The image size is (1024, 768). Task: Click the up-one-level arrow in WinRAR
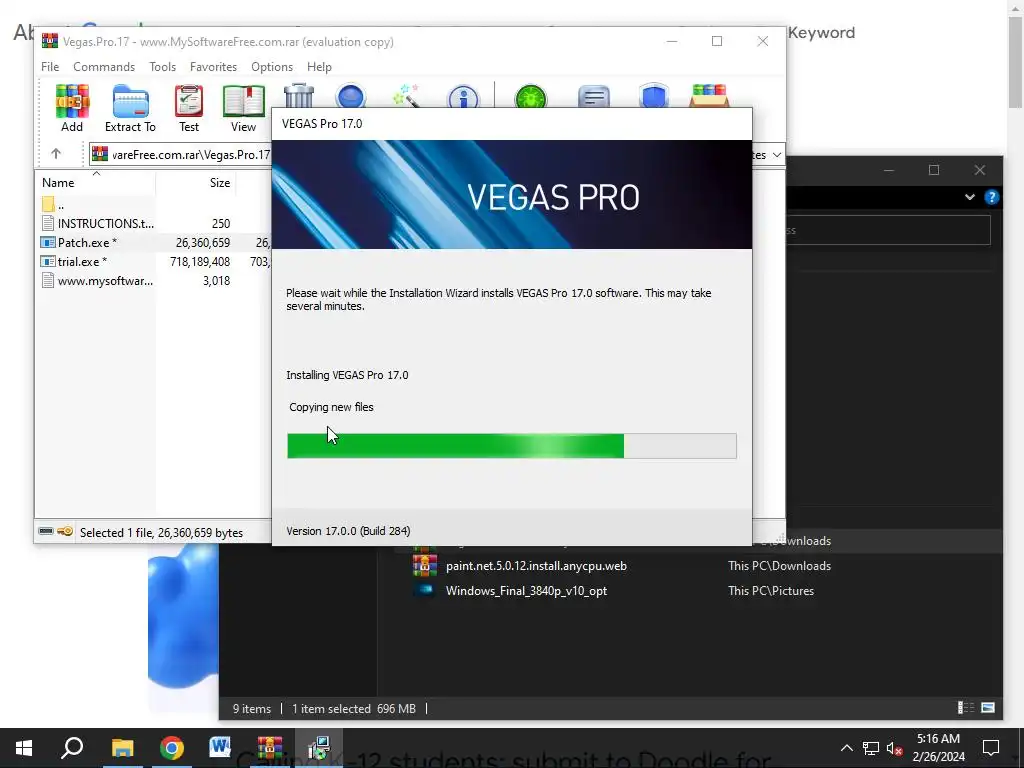pyautogui.click(x=56, y=153)
